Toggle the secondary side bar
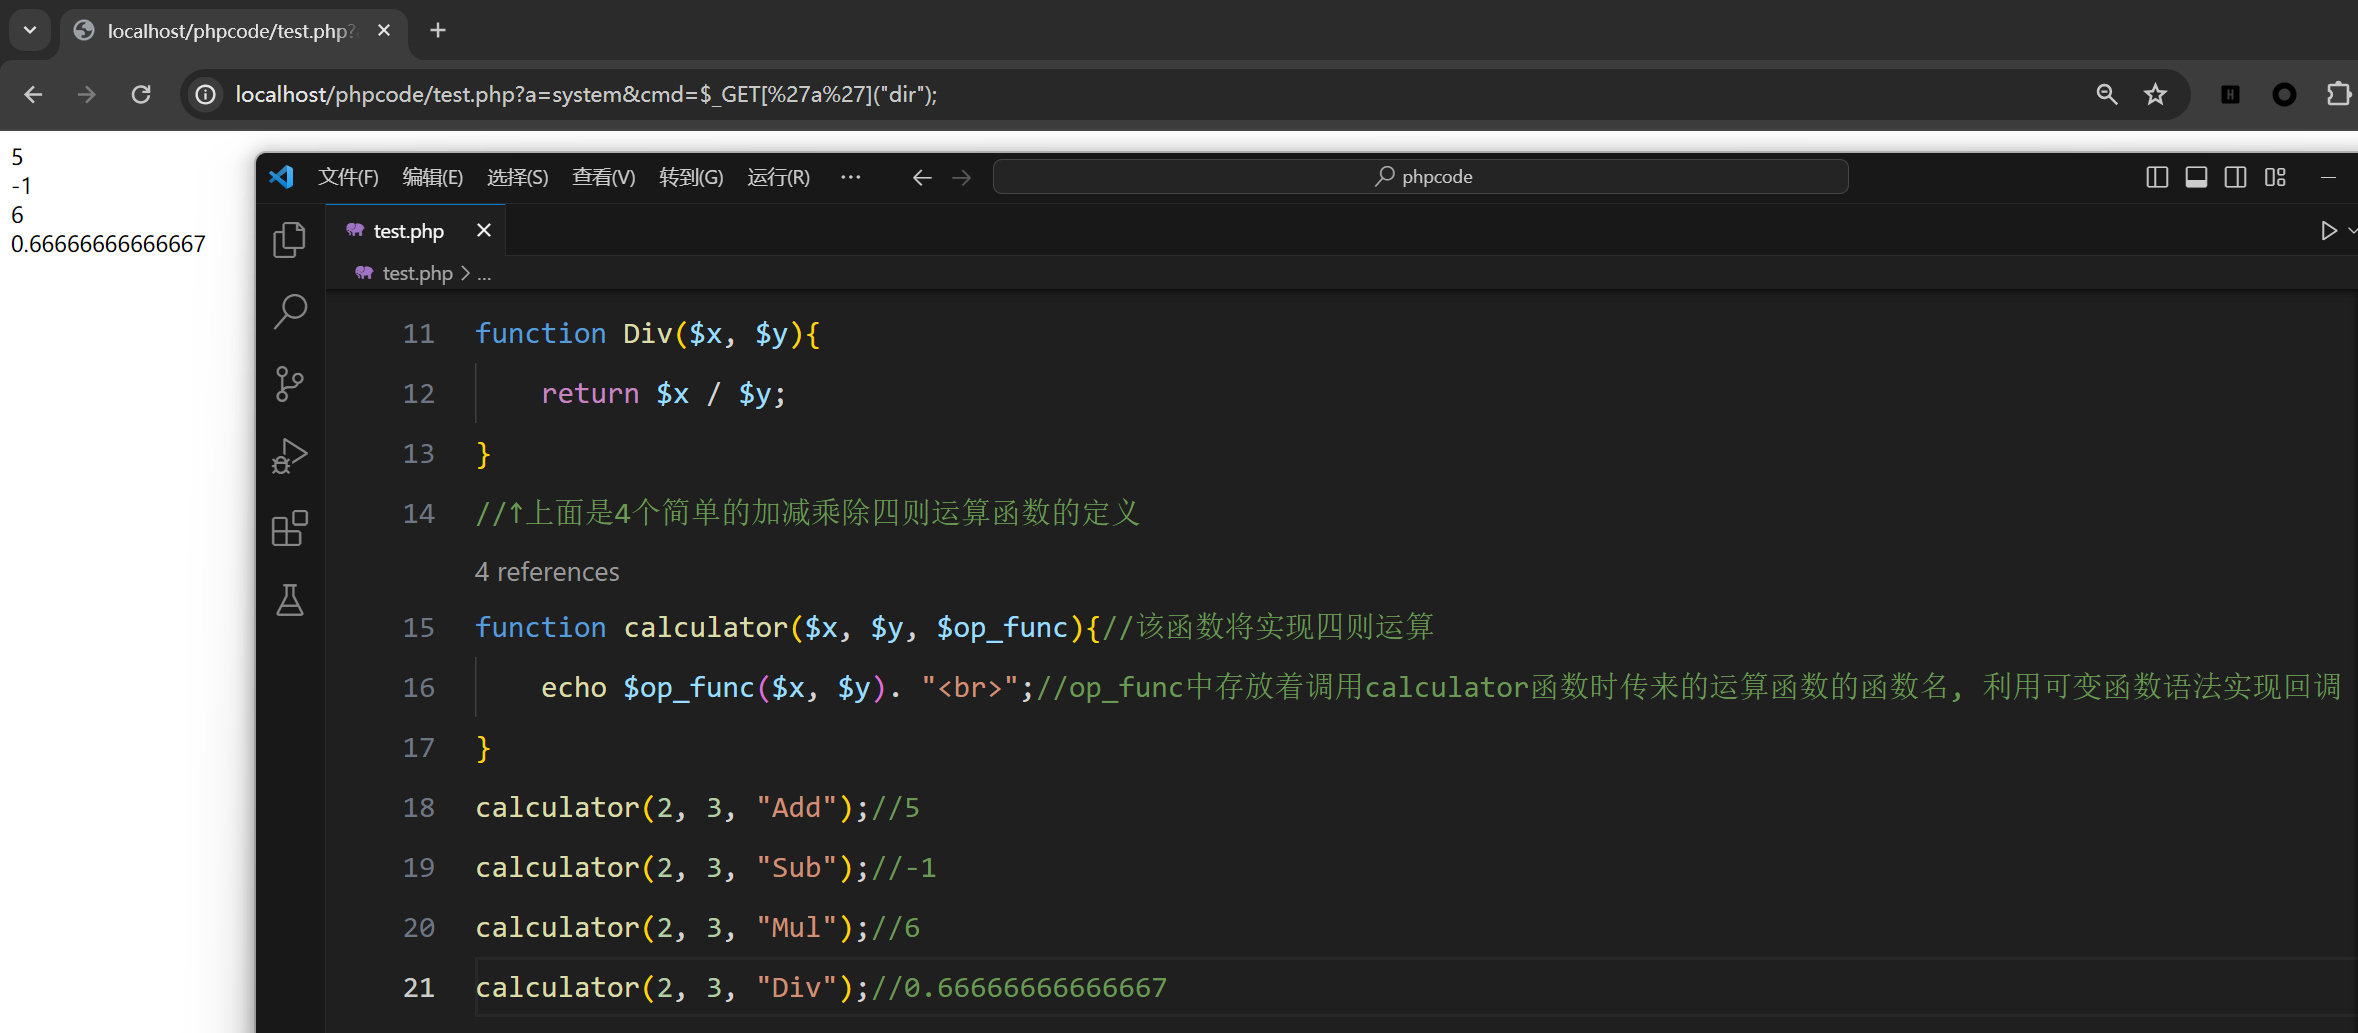Screen dimensions: 2358x1033 [x=2235, y=176]
